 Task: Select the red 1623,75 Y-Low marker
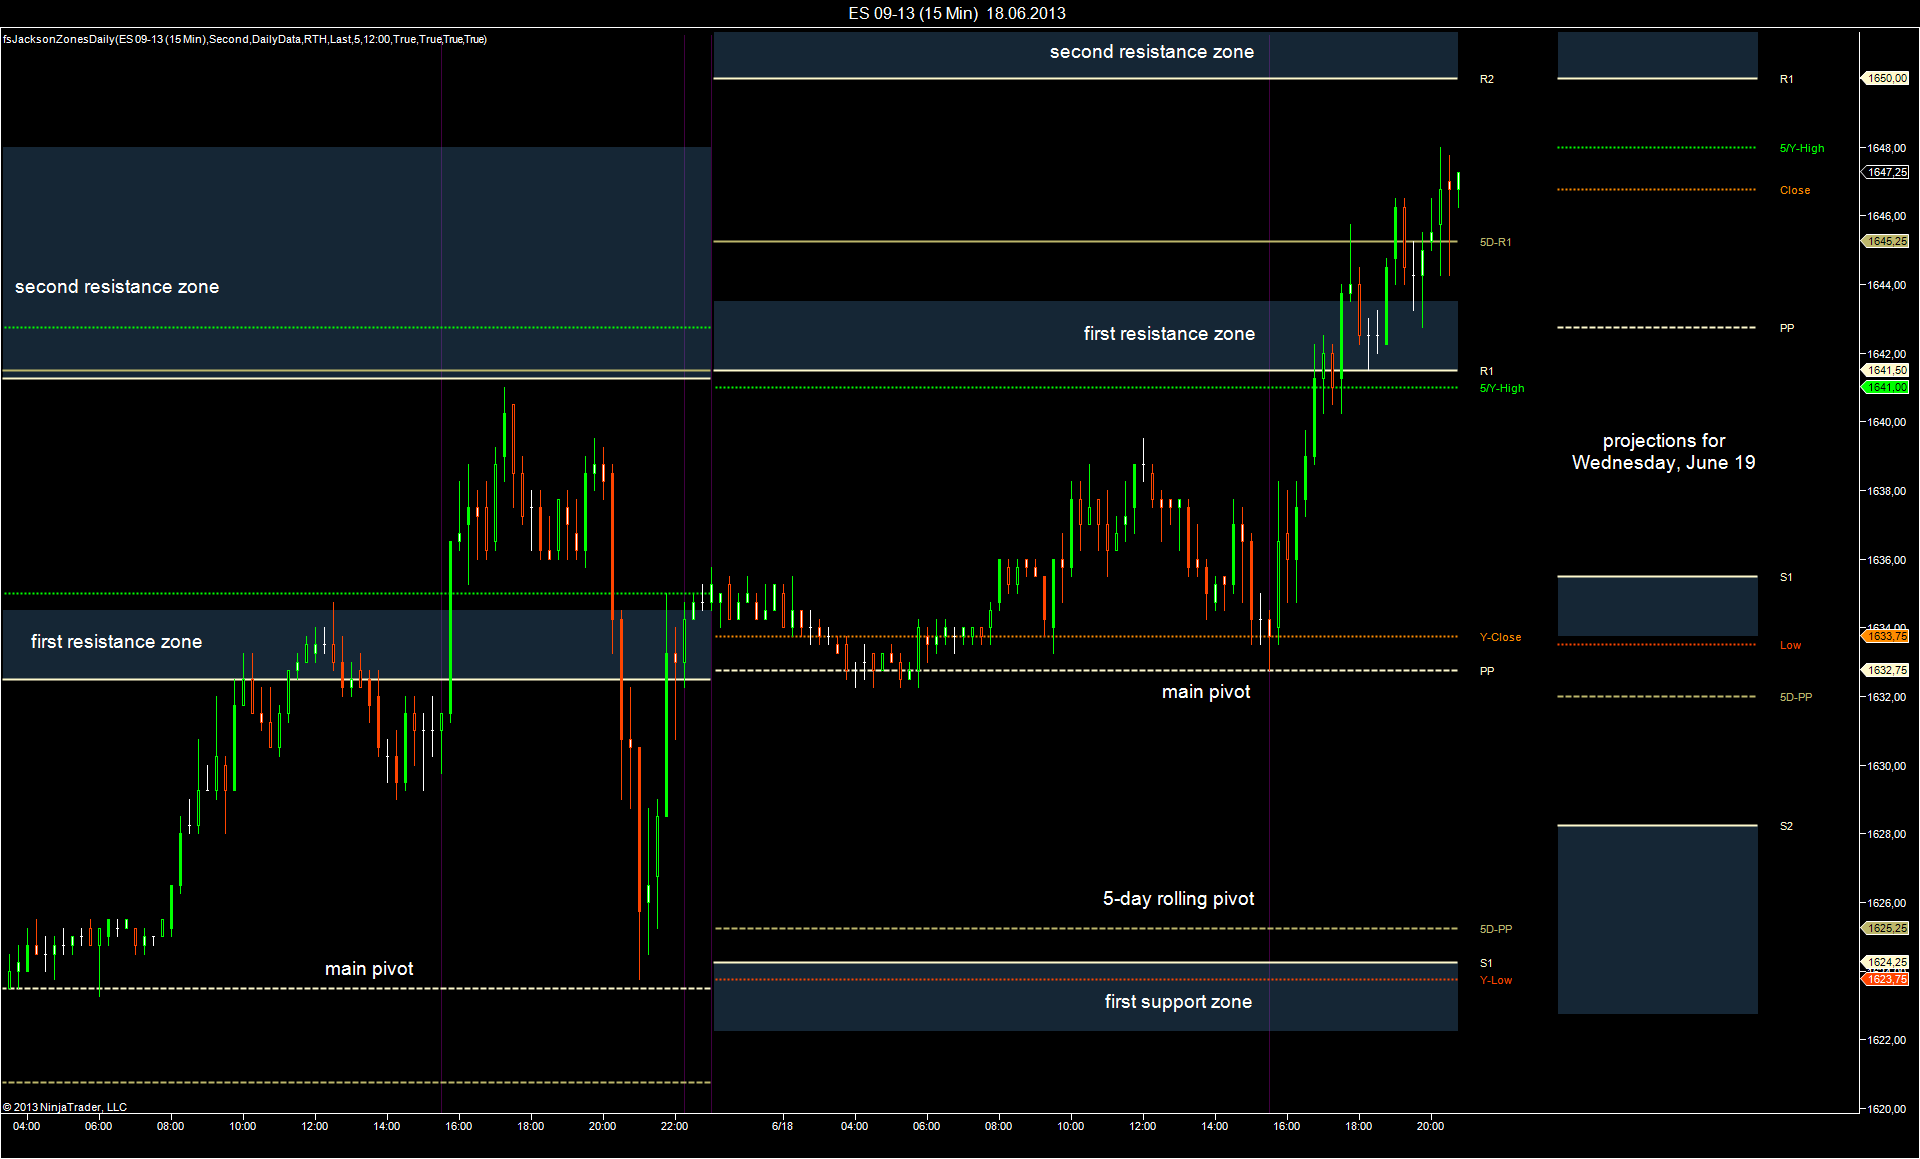tap(1887, 979)
